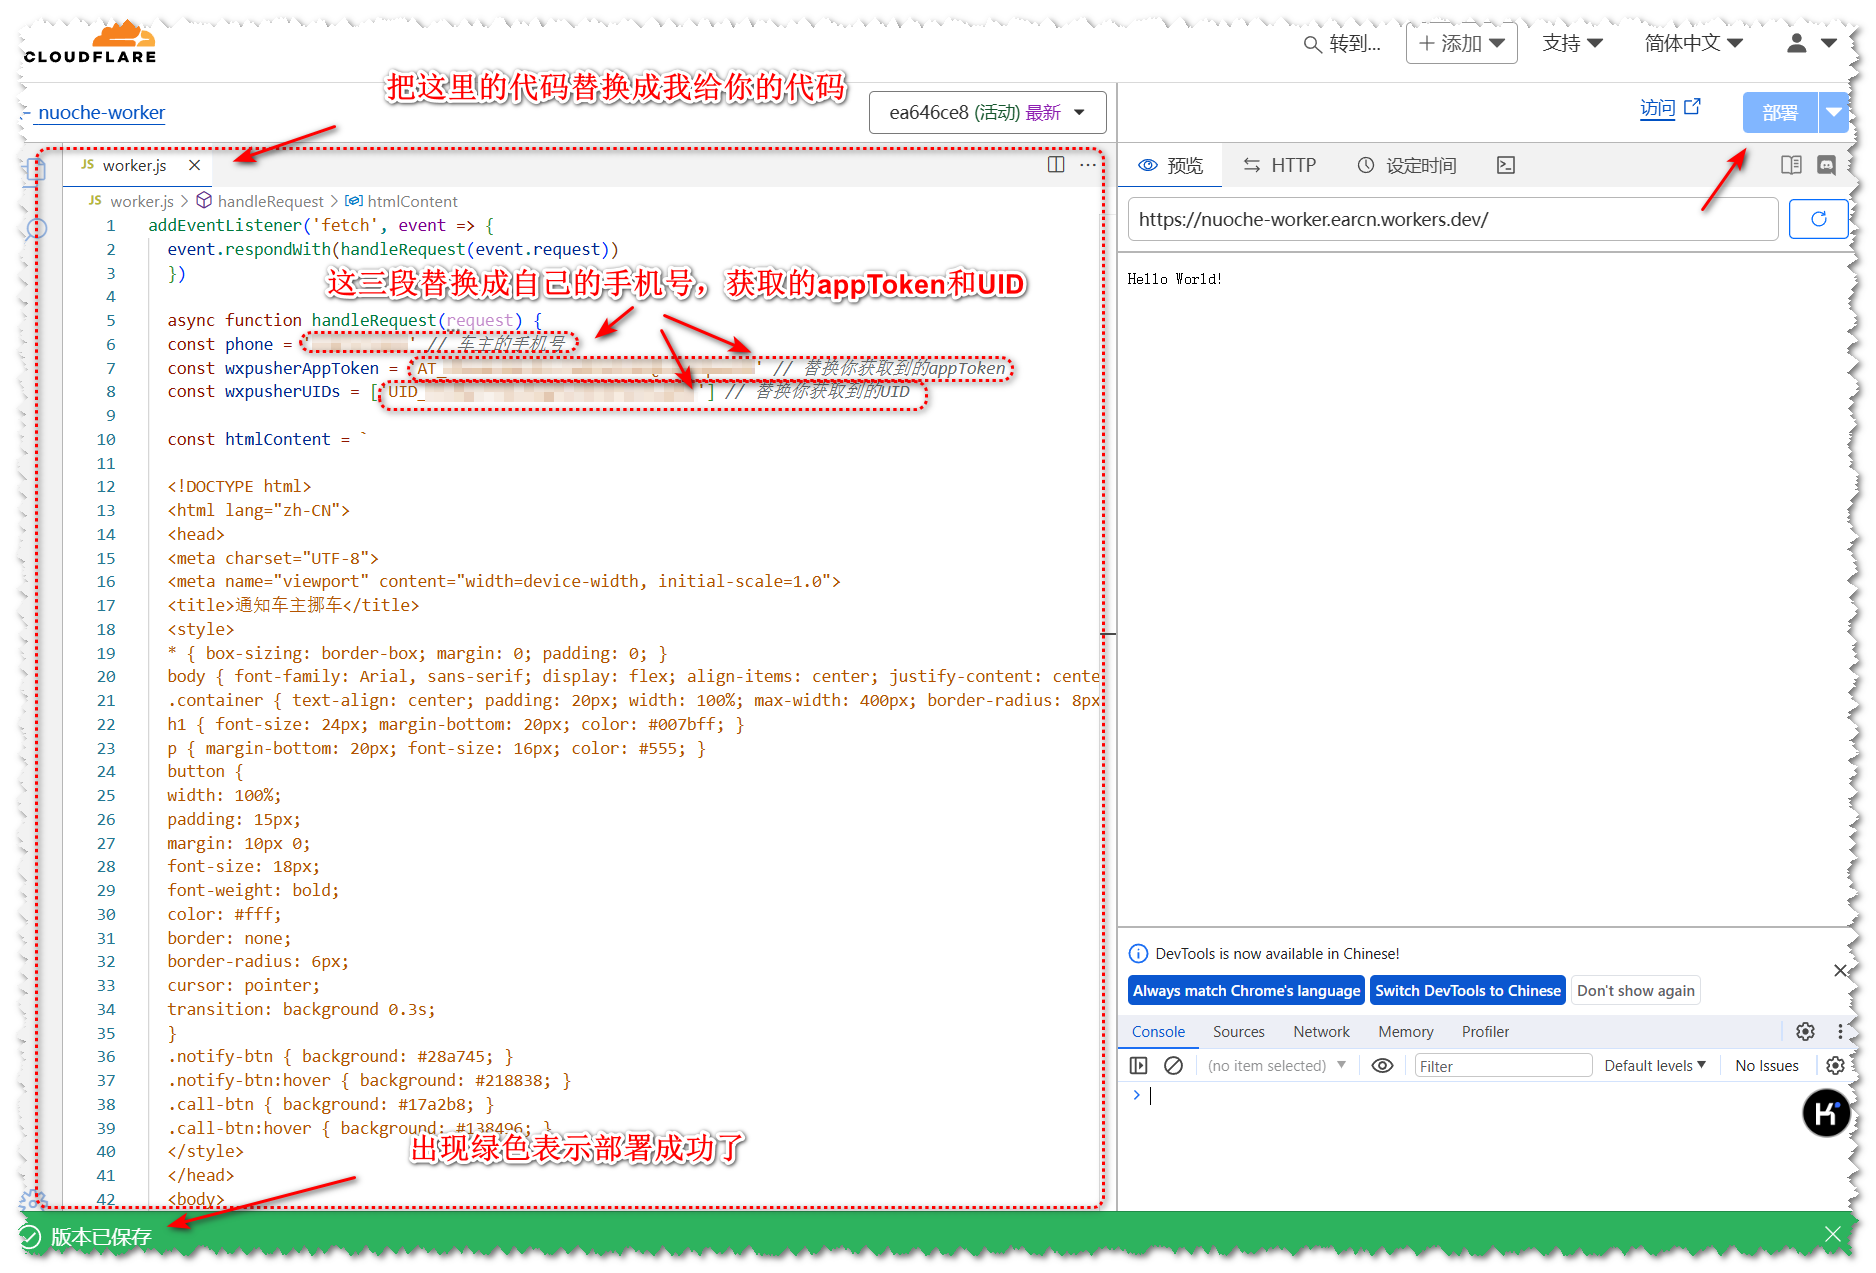This screenshot has width=1876, height=1273.
Task: Click the <title>通知车主挪车</title> line
Action: point(293,605)
